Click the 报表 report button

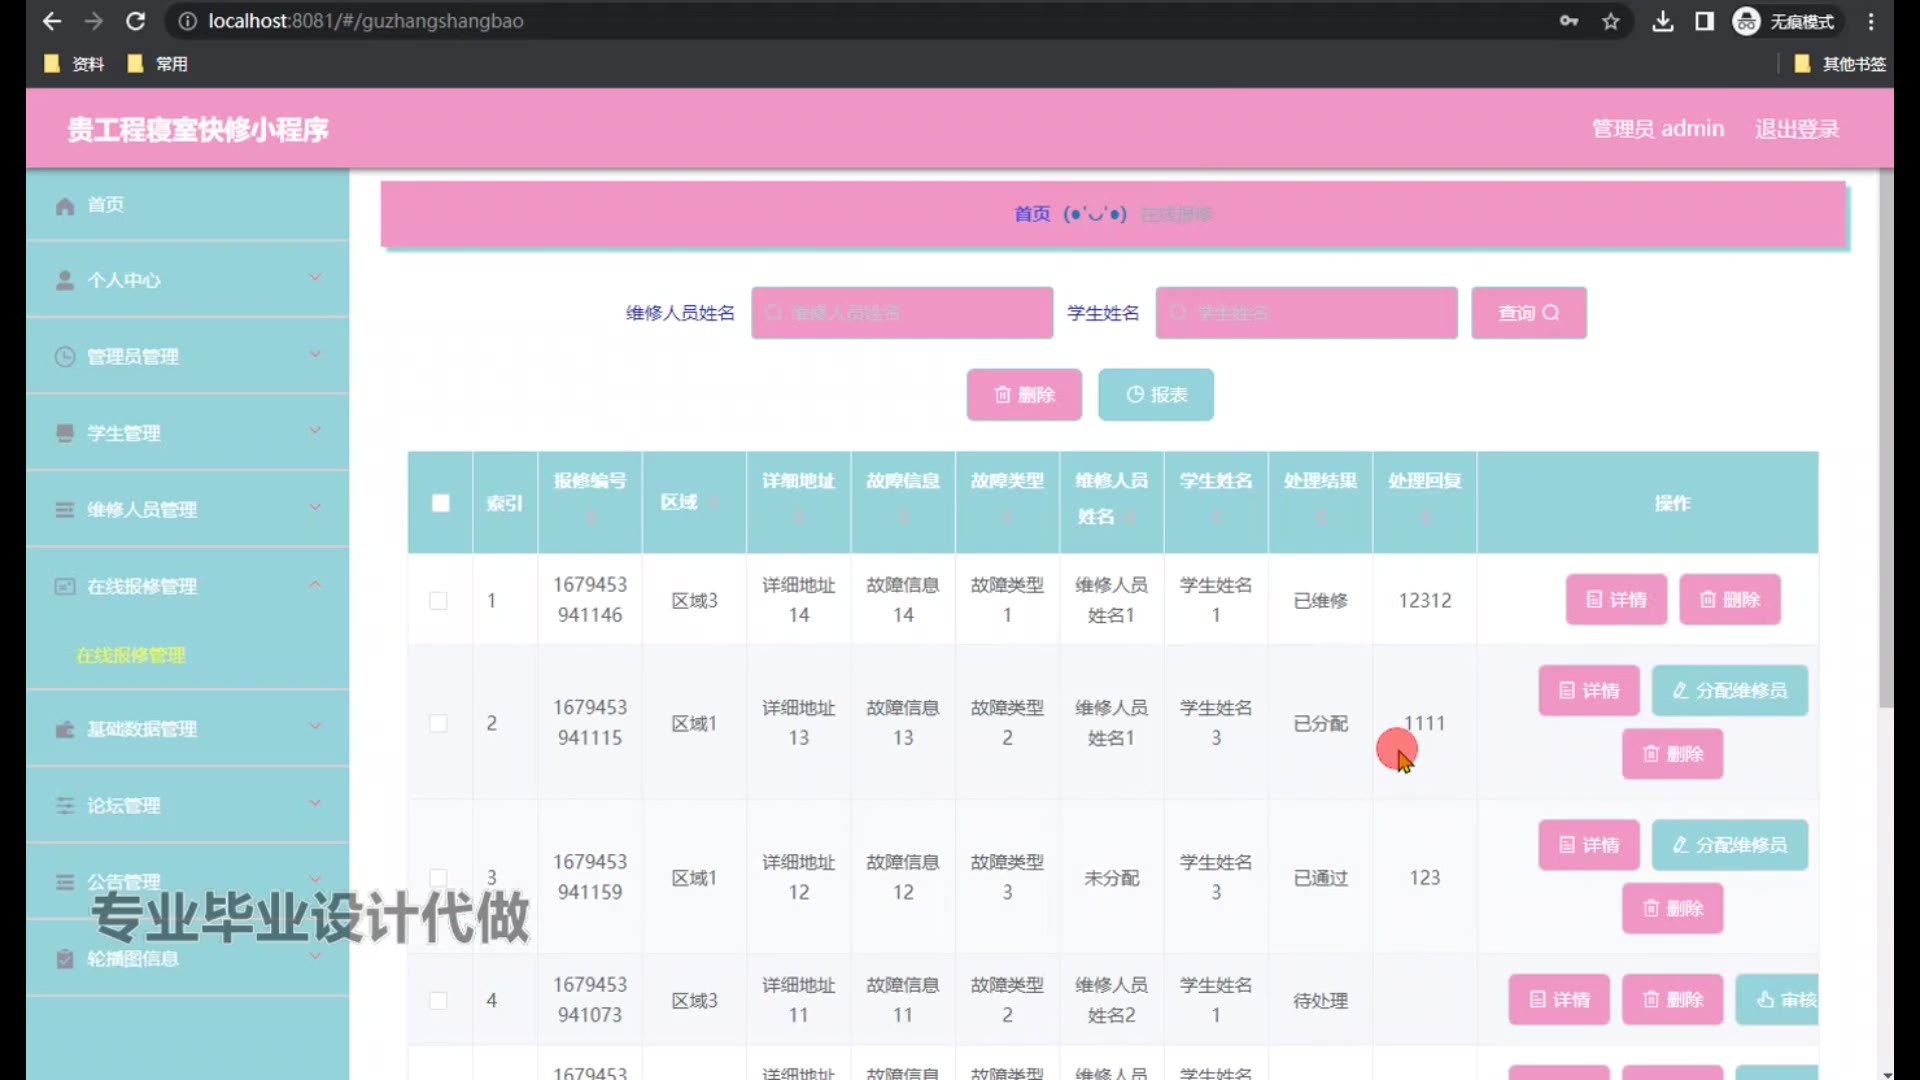(1156, 395)
